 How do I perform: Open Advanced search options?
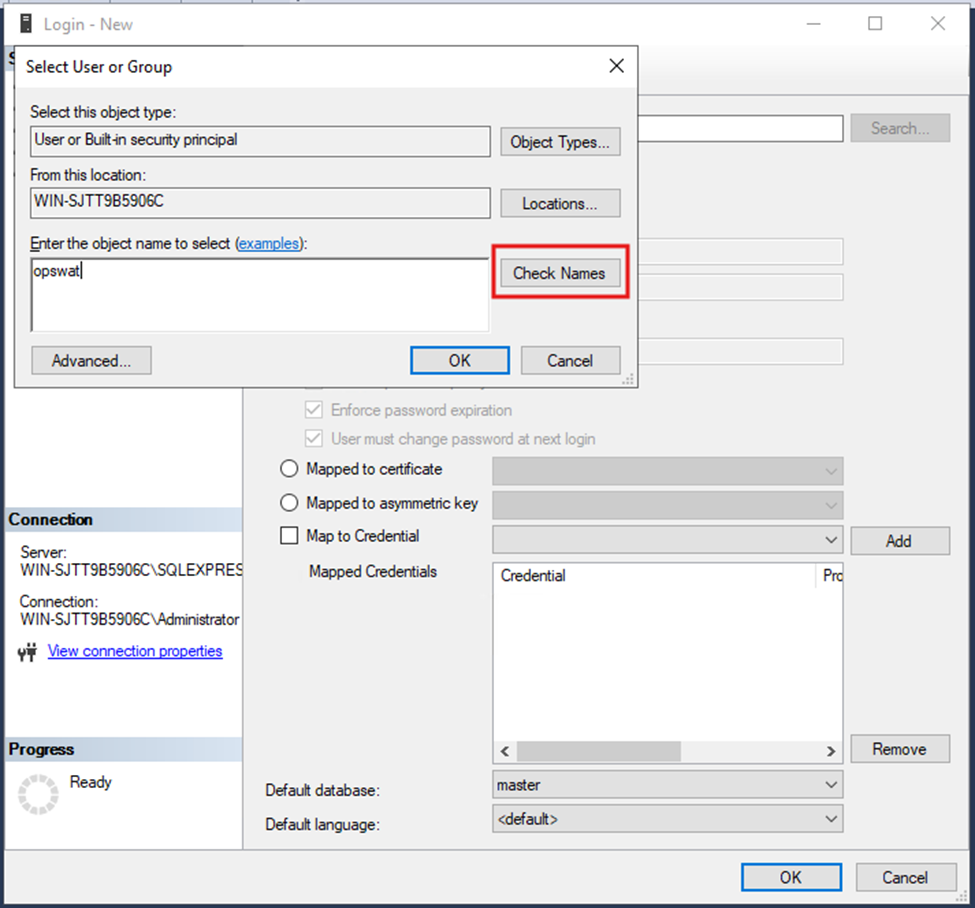coord(91,361)
